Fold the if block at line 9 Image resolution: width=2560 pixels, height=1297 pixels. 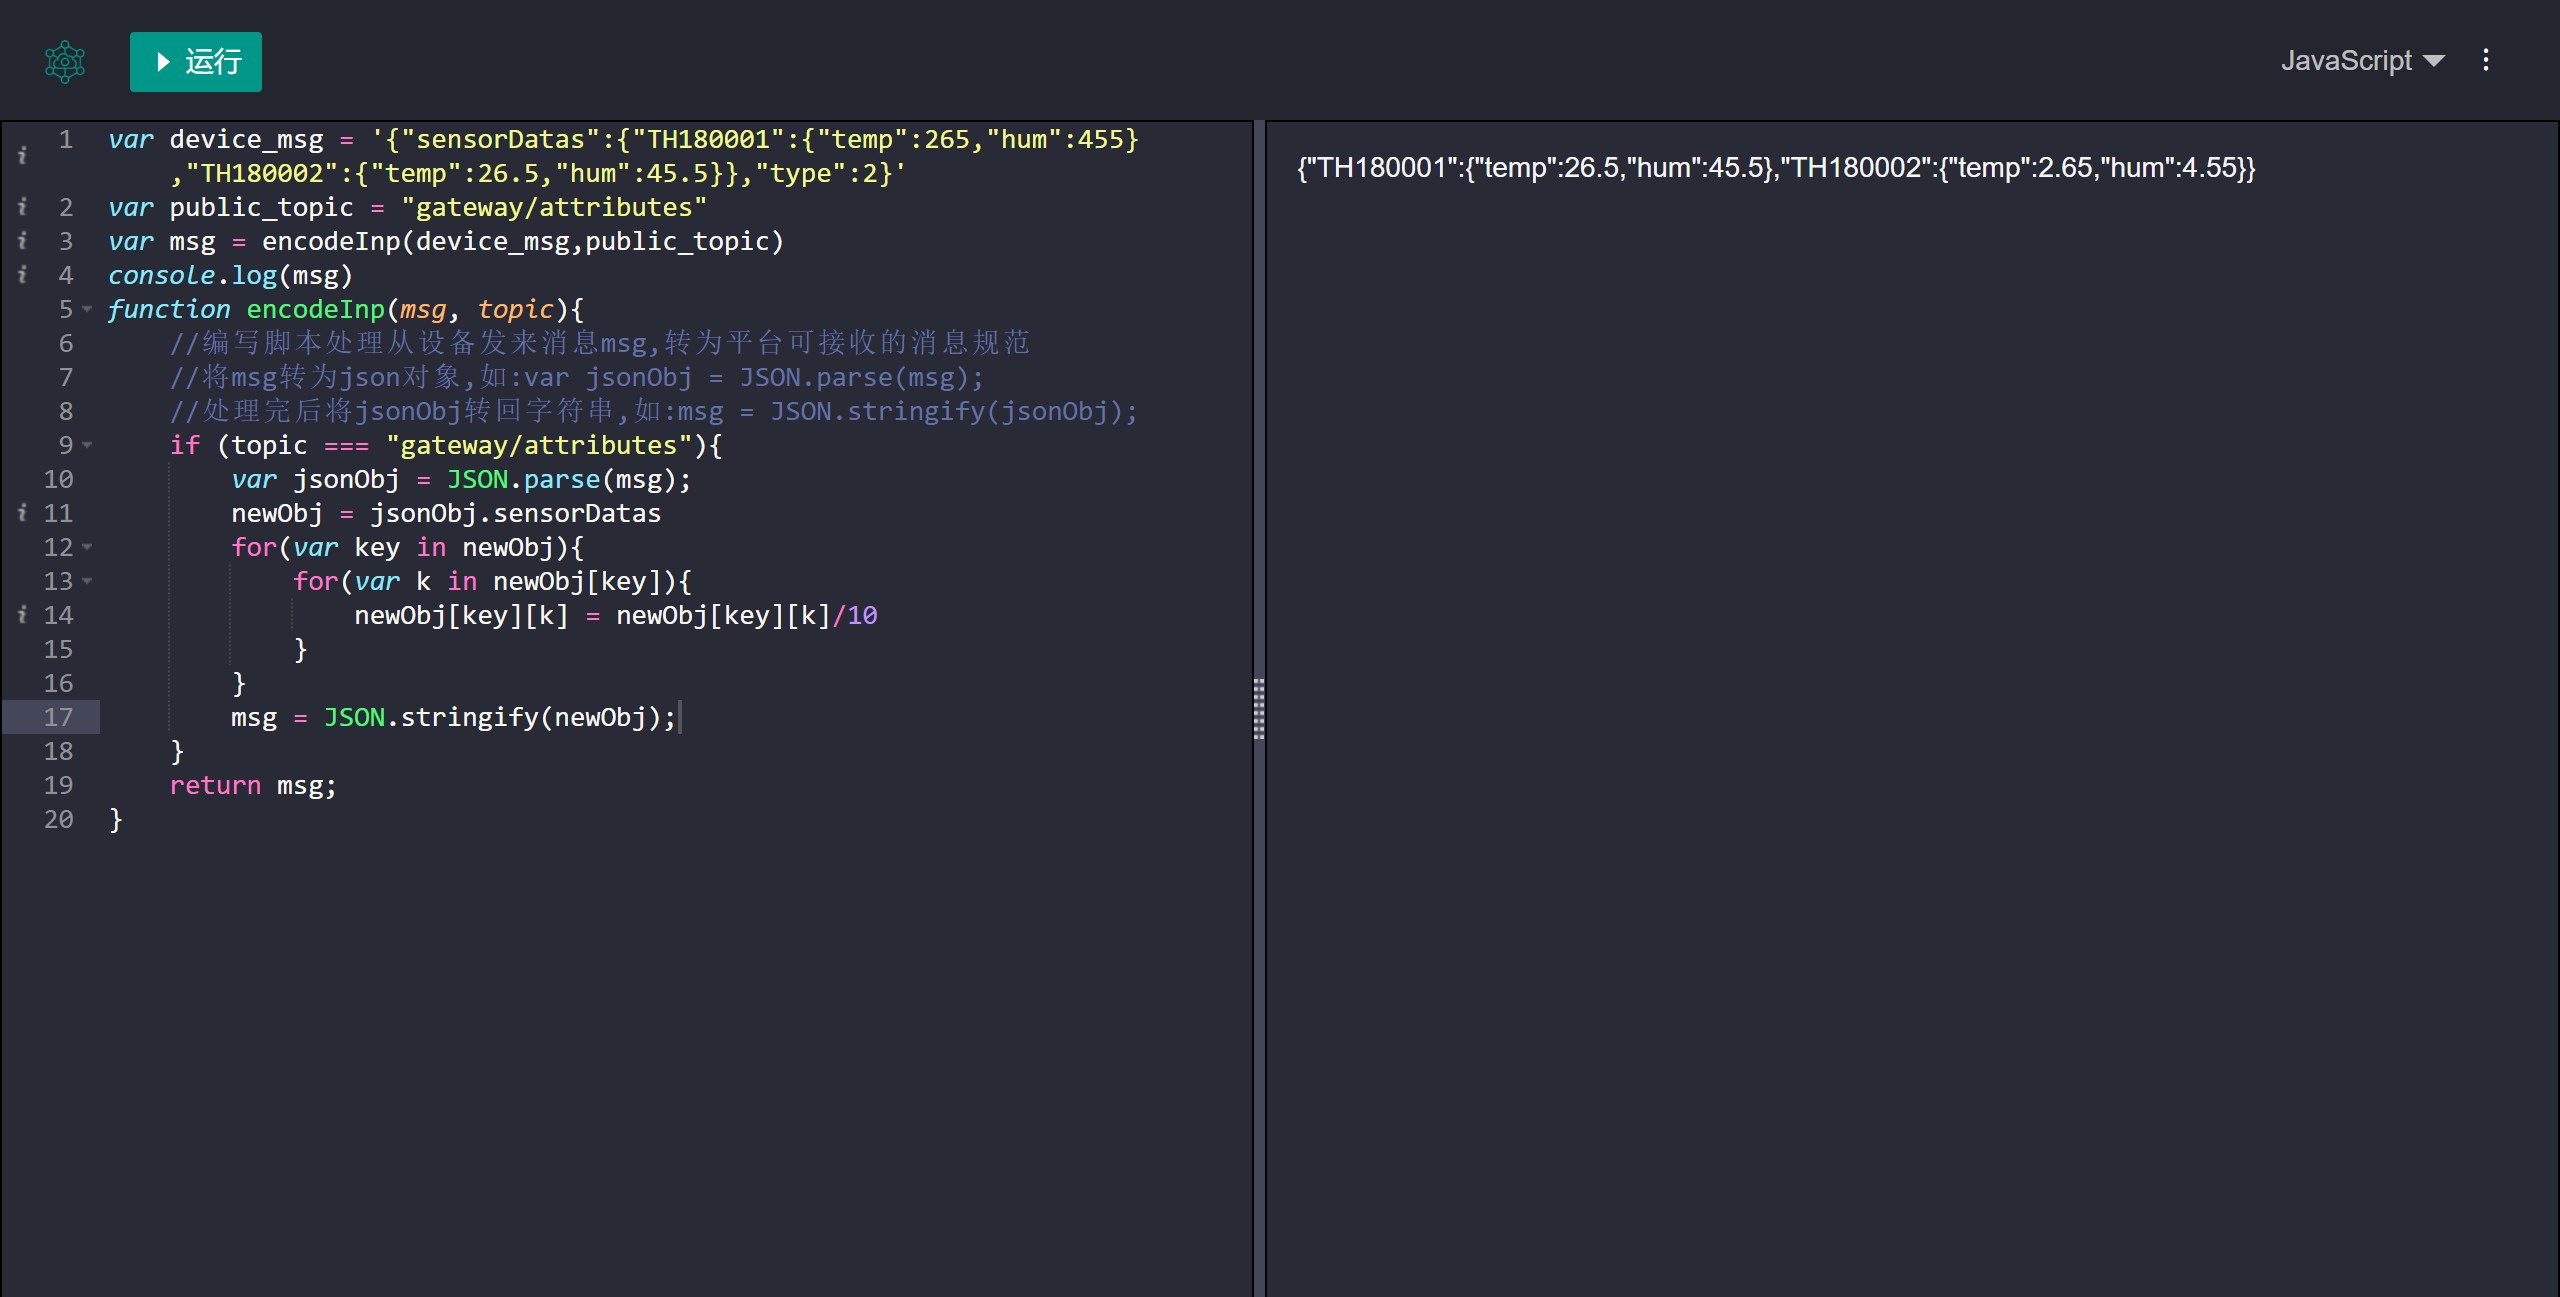(x=88, y=446)
